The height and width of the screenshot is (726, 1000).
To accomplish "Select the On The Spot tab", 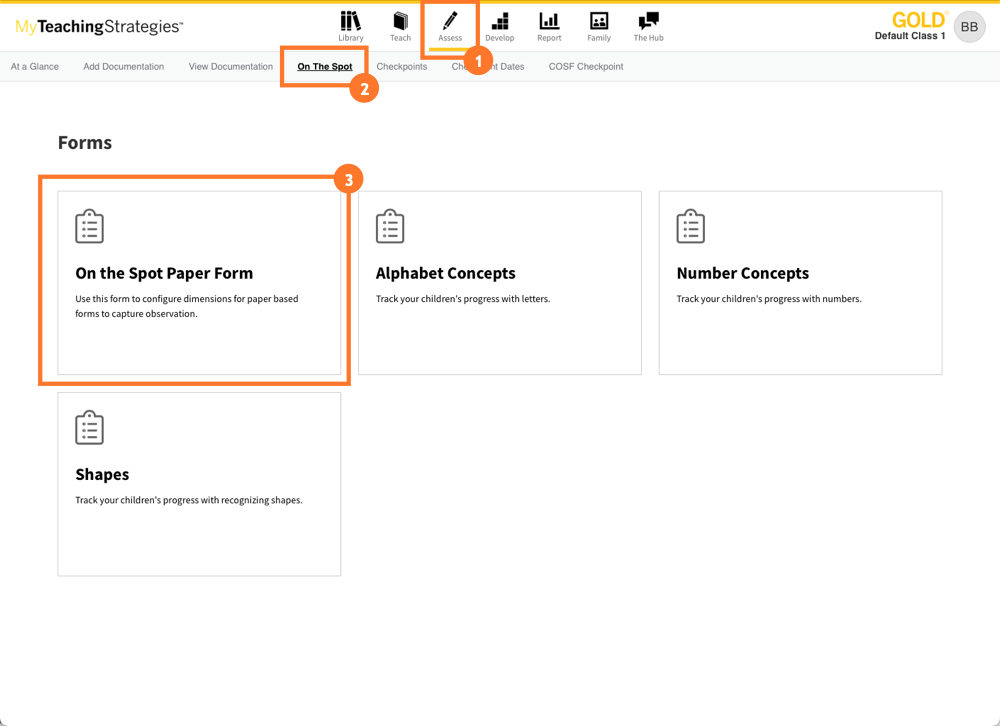I will click(325, 67).
